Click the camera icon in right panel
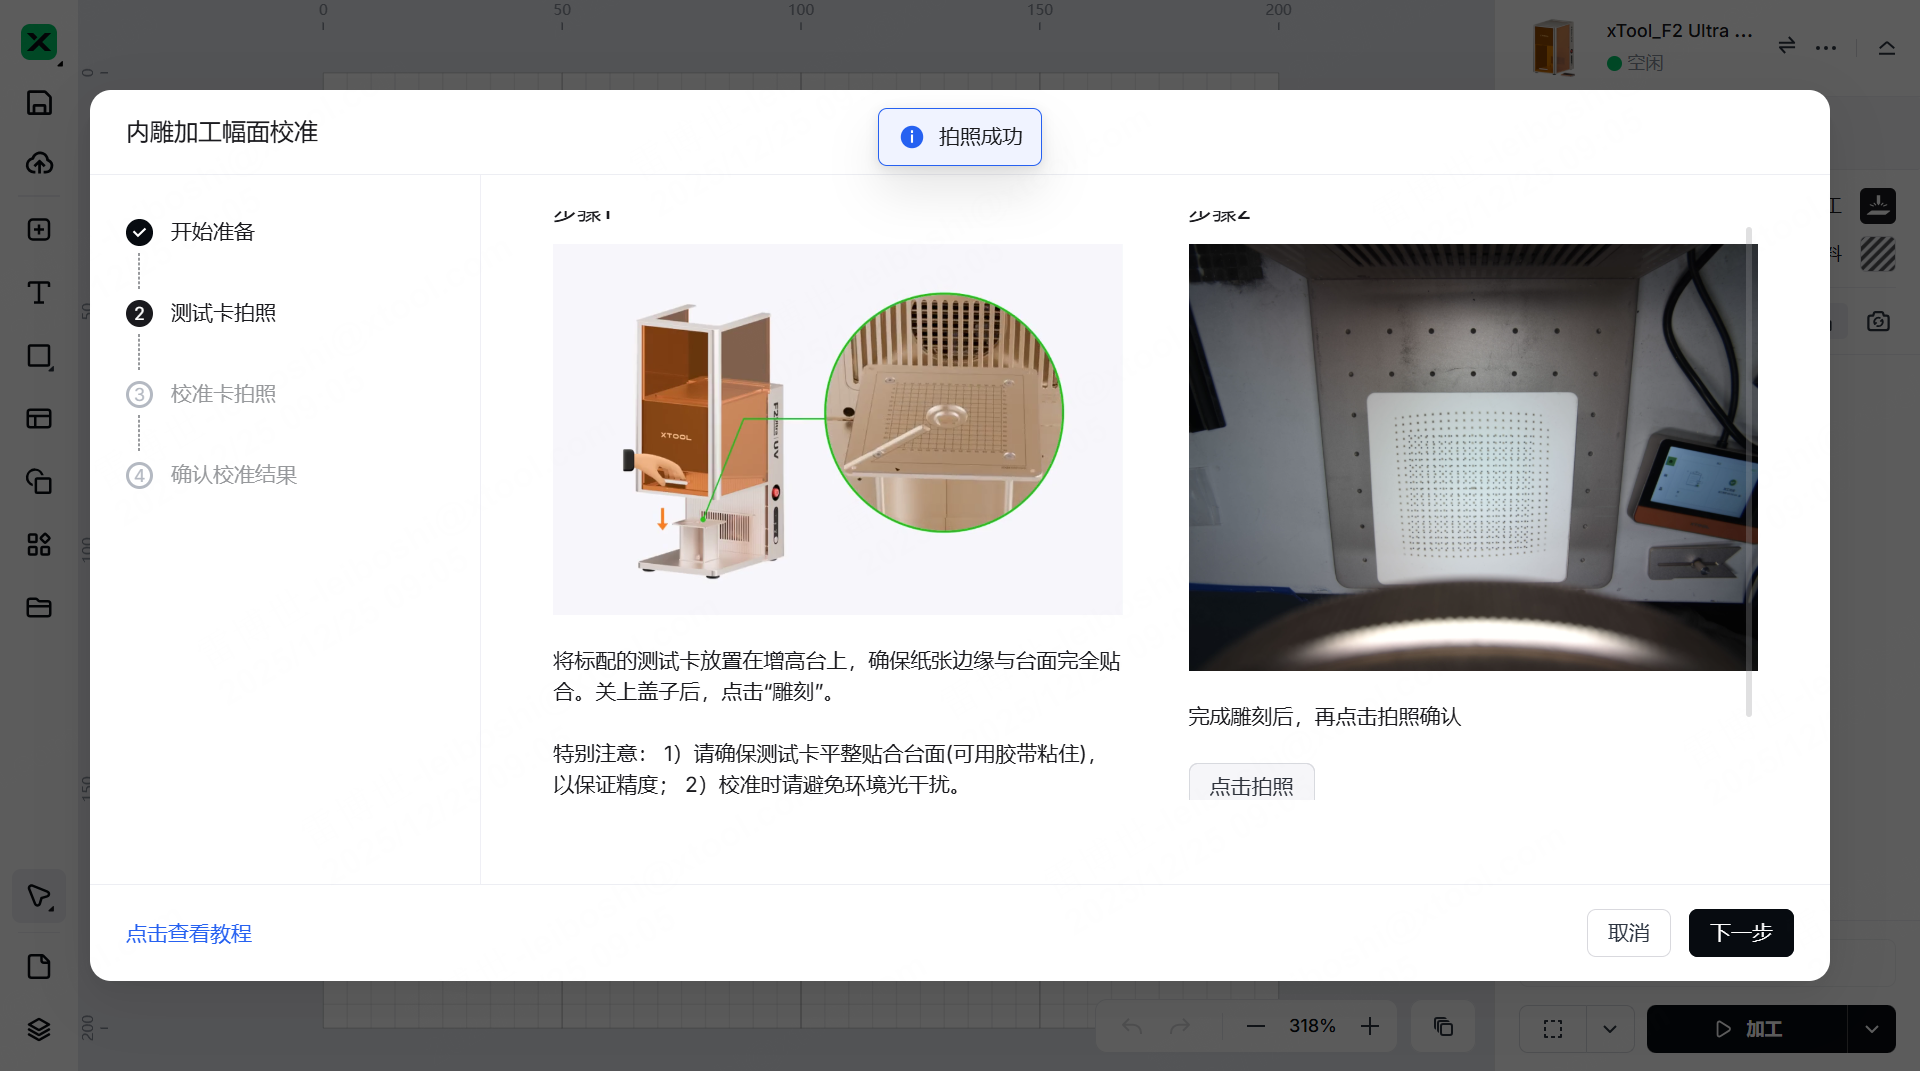Image resolution: width=1920 pixels, height=1071 pixels. click(1878, 321)
